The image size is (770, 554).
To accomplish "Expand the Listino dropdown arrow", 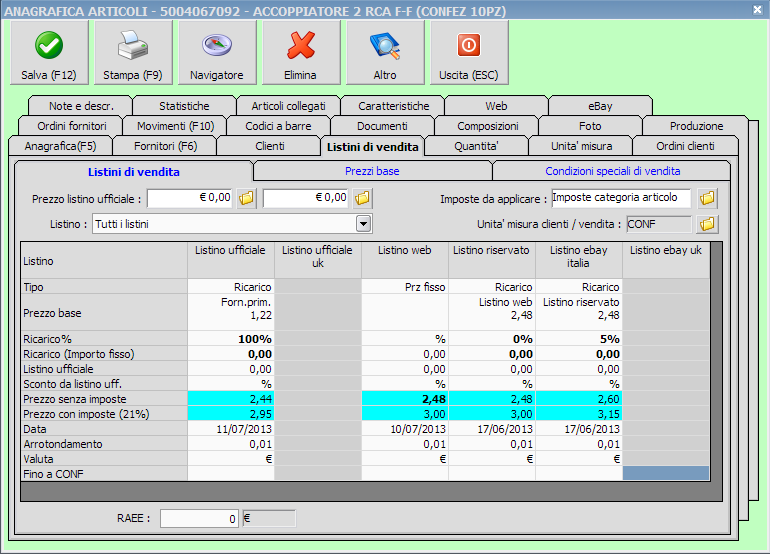I will (x=363, y=224).
